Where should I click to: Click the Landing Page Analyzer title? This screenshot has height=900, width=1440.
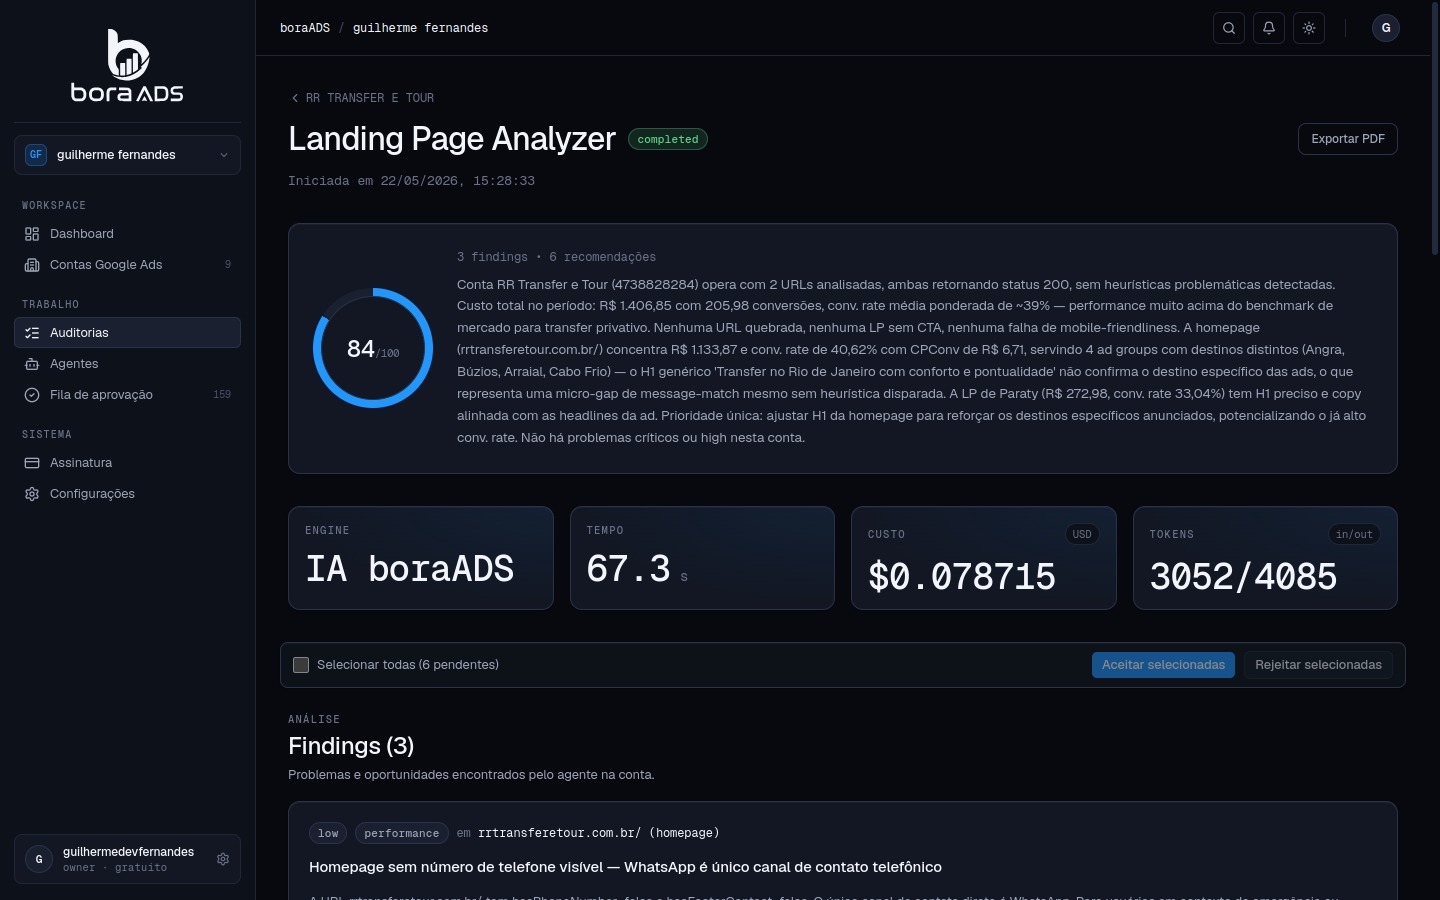pyautogui.click(x=452, y=139)
